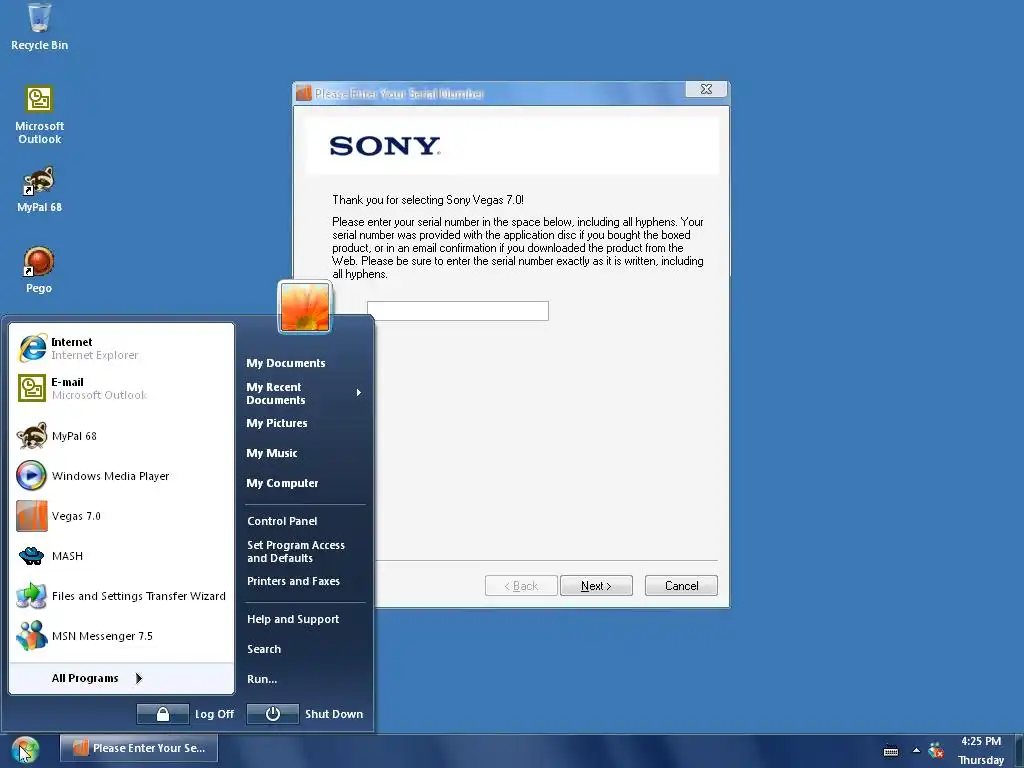Close the Please Enter Your Serial Number dialog
The width and height of the screenshot is (1024, 768).
(706, 89)
